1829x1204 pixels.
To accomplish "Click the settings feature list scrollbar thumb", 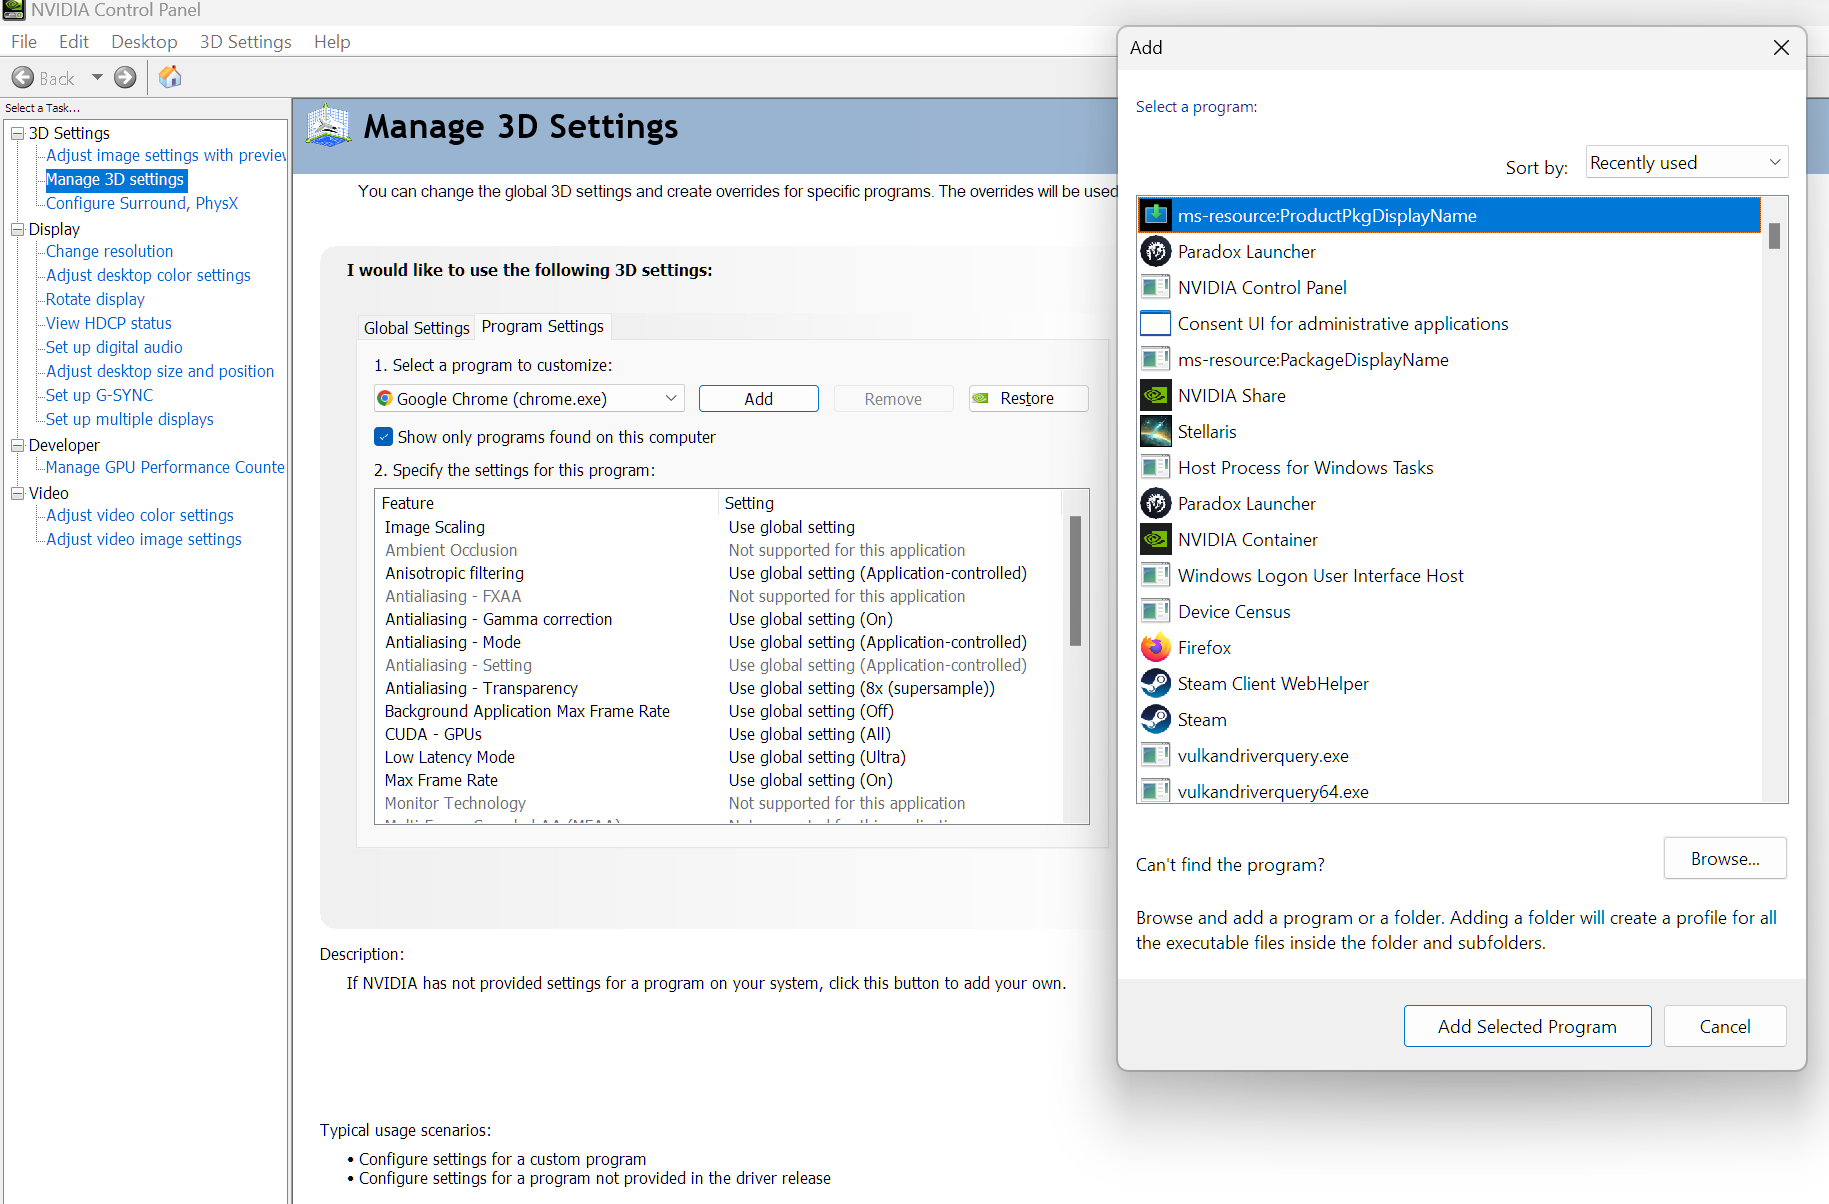I will point(1076,580).
